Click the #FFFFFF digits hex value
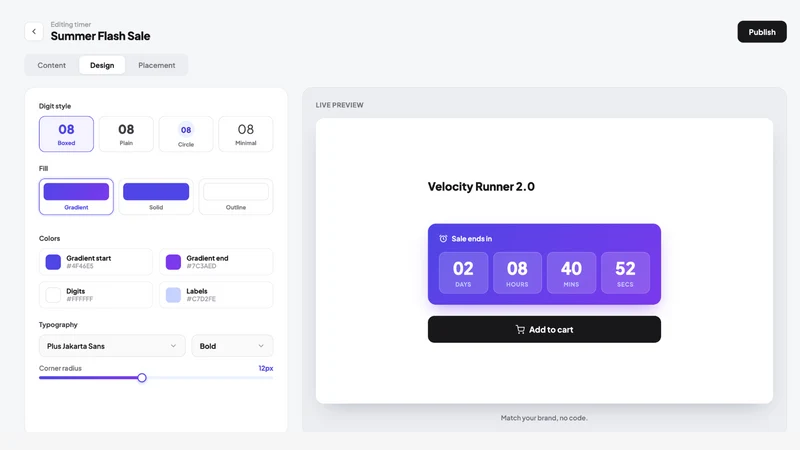The image size is (800, 450). pyautogui.click(x=80, y=299)
